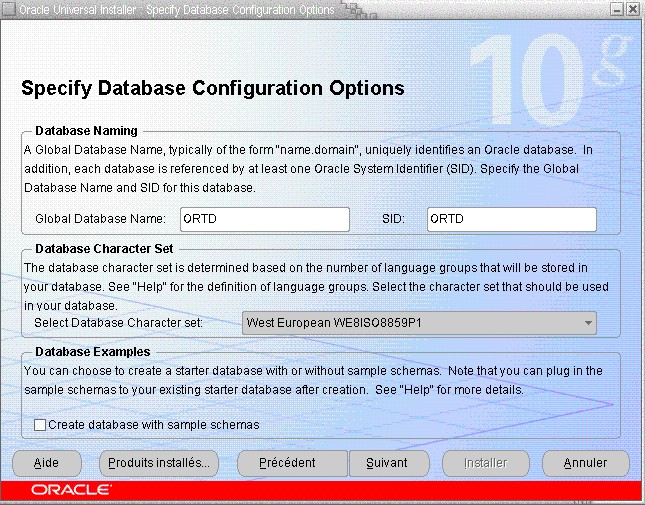Screen dimensions: 645x505
Task: Focus the SID text field
Action: [510, 218]
